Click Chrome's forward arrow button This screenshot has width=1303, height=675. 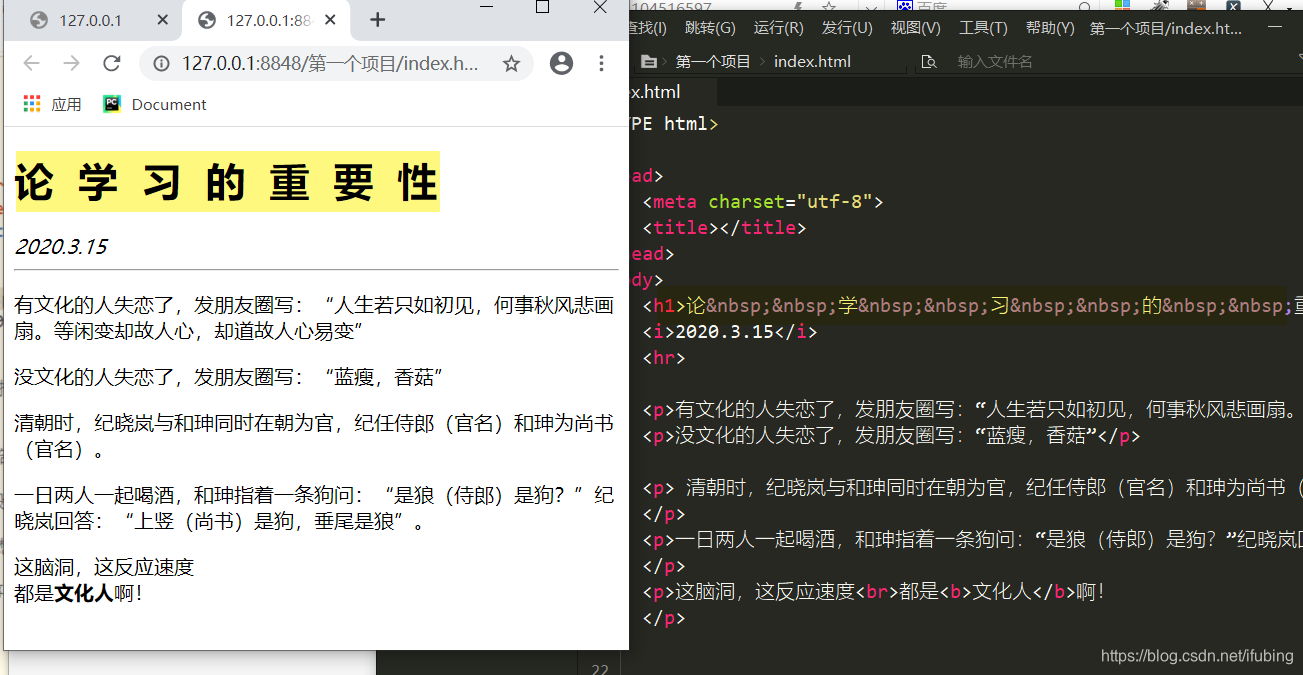point(71,64)
